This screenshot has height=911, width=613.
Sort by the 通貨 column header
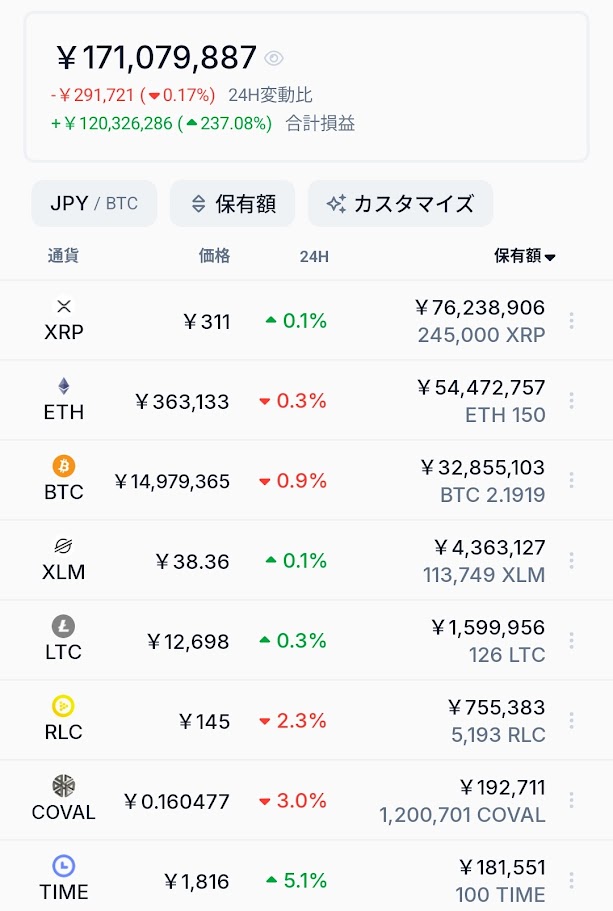click(63, 256)
